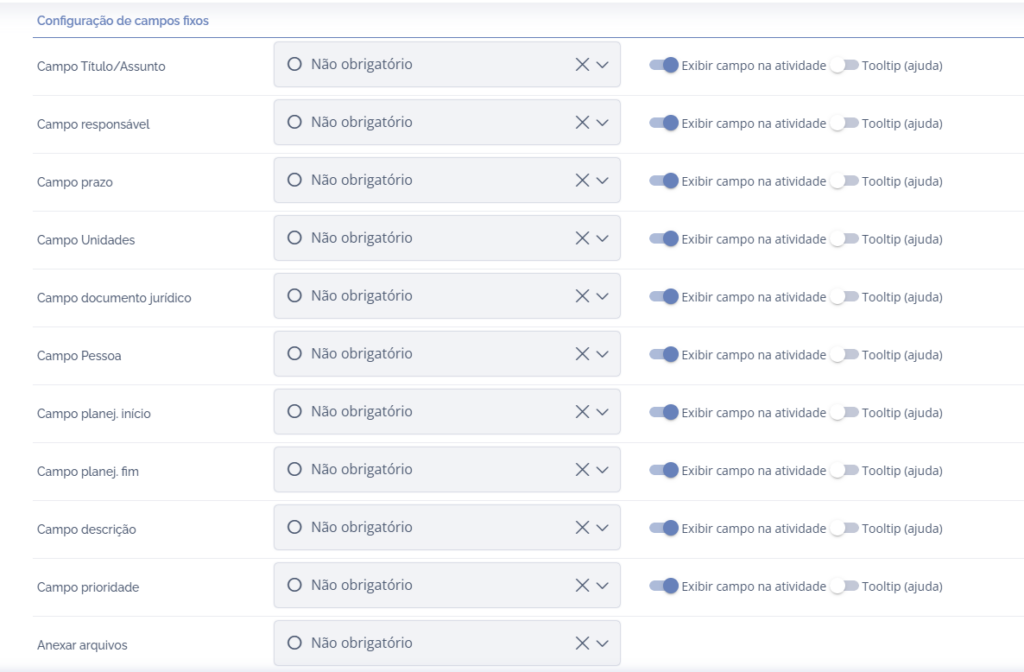Clear the Campo descrição selection with X
1024x672 pixels.
(582, 528)
